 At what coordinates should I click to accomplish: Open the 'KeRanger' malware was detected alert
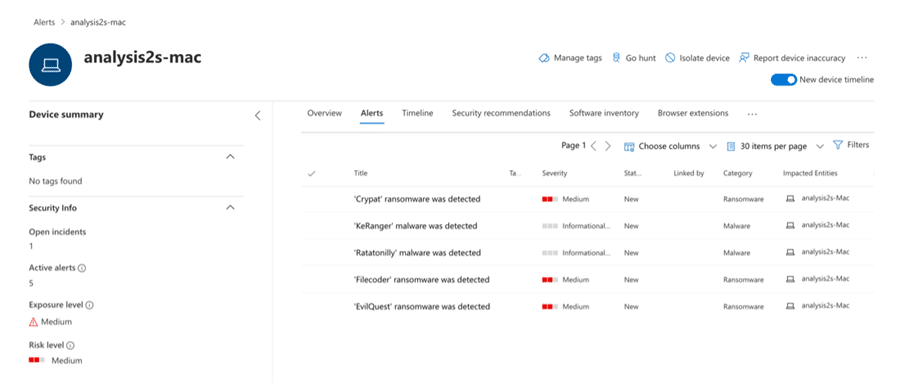click(416, 226)
